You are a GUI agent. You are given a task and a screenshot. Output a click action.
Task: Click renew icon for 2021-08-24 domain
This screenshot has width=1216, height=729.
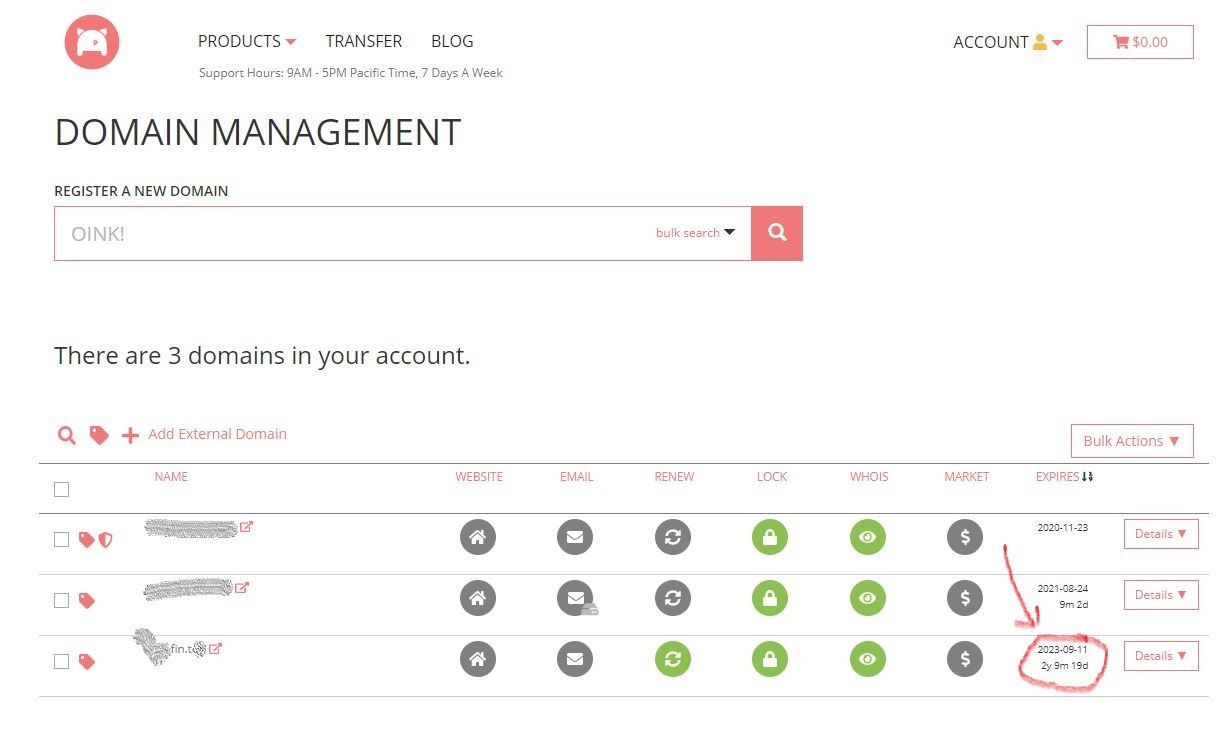point(673,599)
